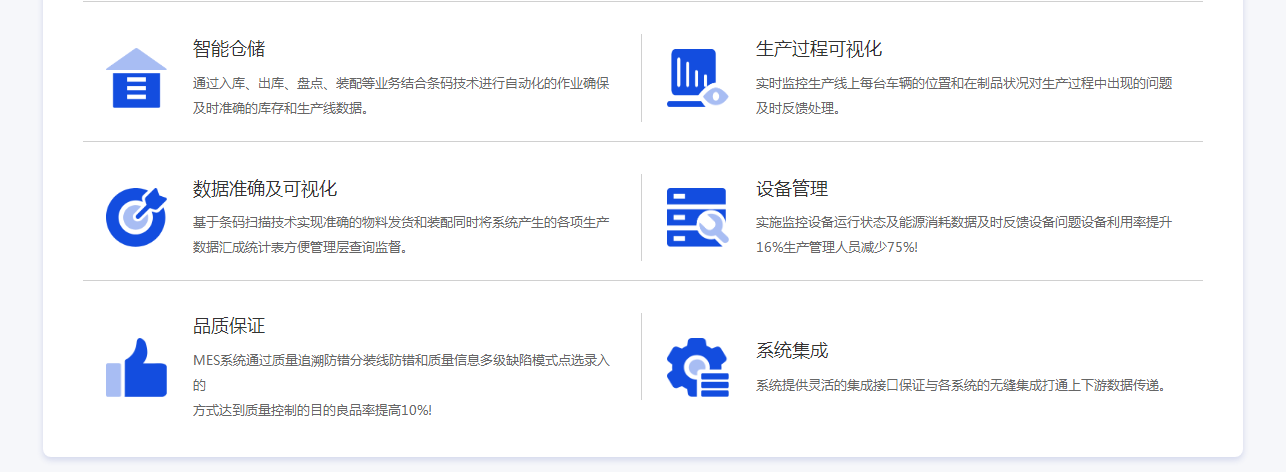Click the thumbs-up quality assurance icon
Viewport: 1286px width, 472px height.
coord(136,367)
